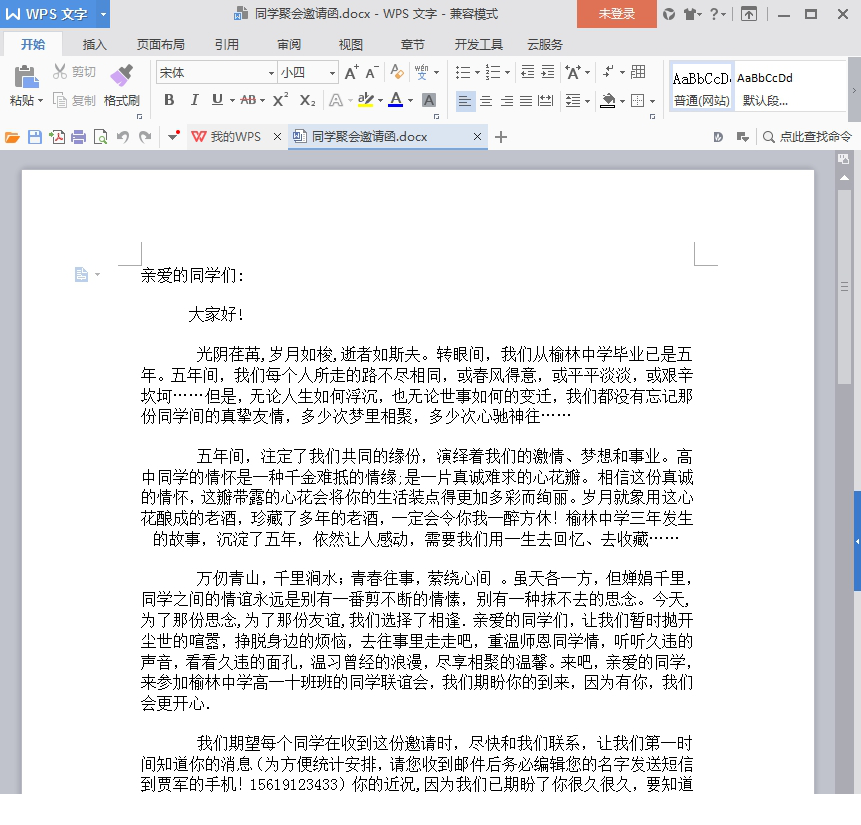861x825 pixels.
Task: Open the 视图 ribbon tab
Action: [351, 44]
